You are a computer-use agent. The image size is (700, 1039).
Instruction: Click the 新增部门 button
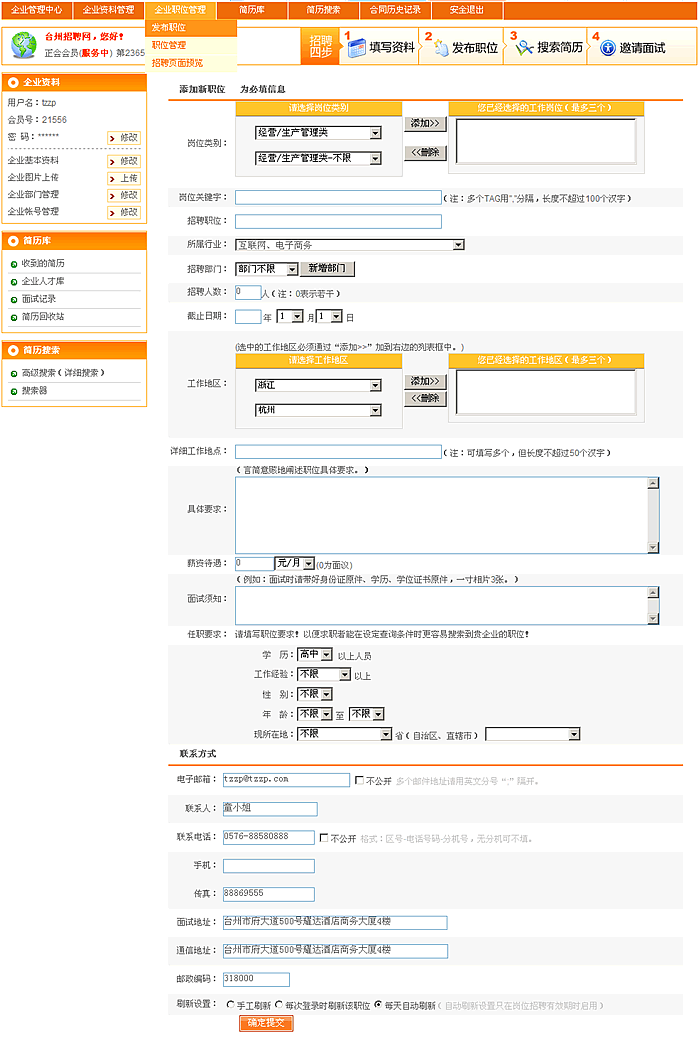coord(328,269)
